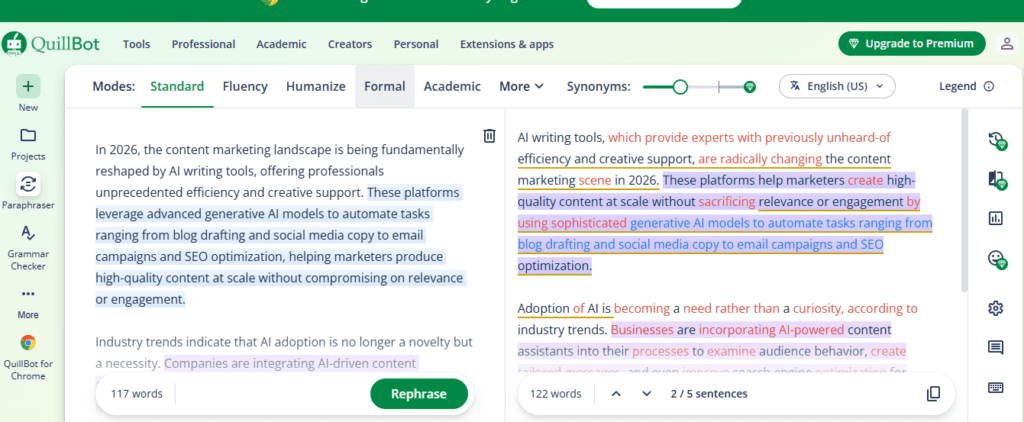Open paraphrase history icon
Viewport: 1024px width, 422px height.
click(x=995, y=140)
